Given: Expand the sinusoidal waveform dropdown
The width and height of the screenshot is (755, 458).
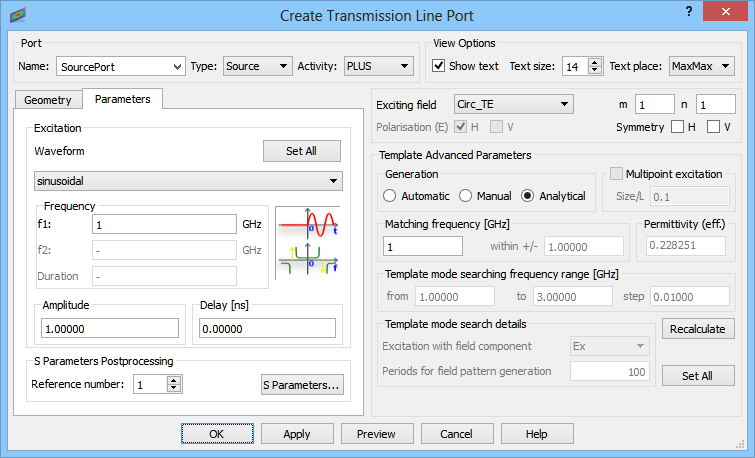Looking at the screenshot, I should 188,181.
